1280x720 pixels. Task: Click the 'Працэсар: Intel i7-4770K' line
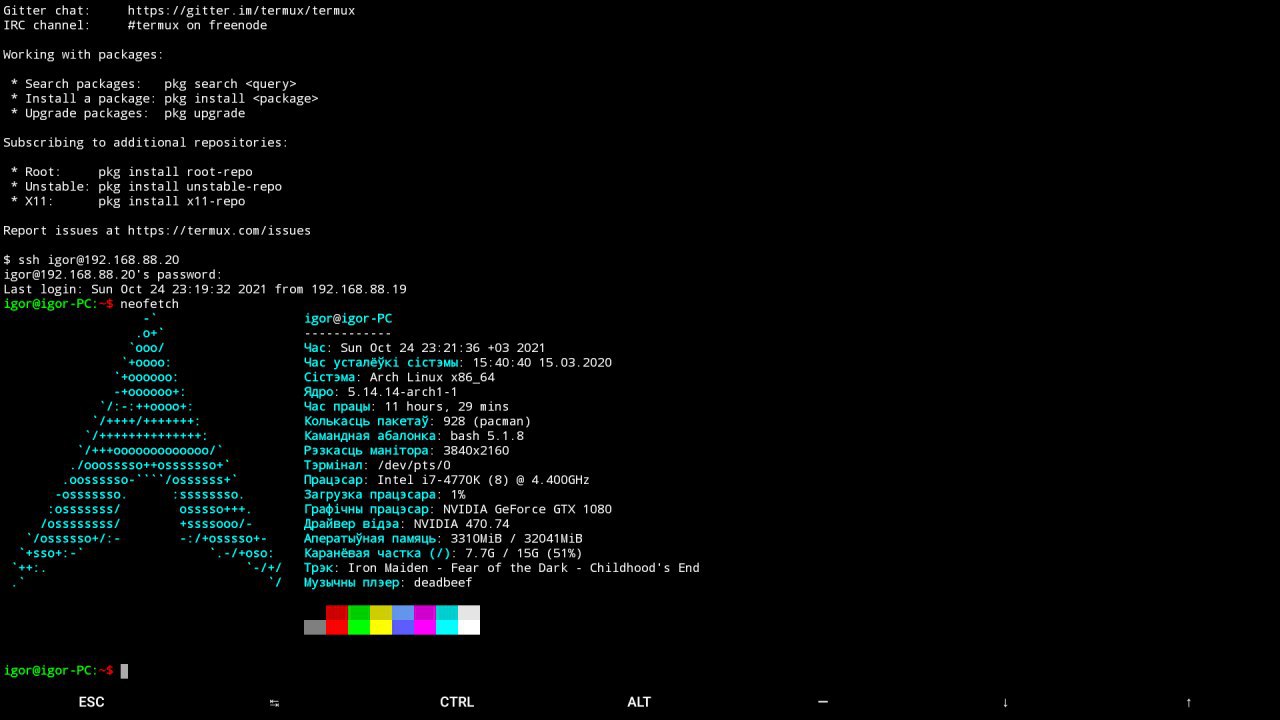click(x=447, y=480)
